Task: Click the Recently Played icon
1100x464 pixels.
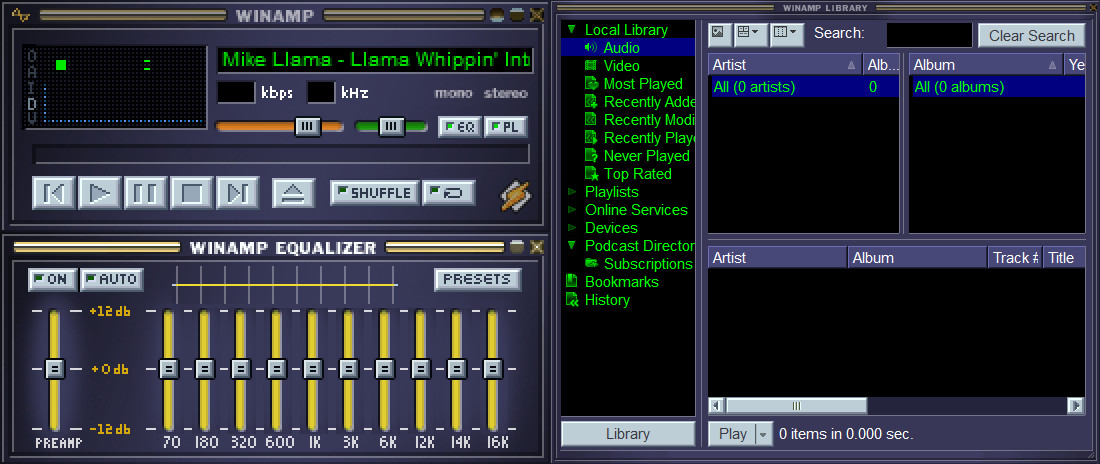Action: [x=591, y=138]
